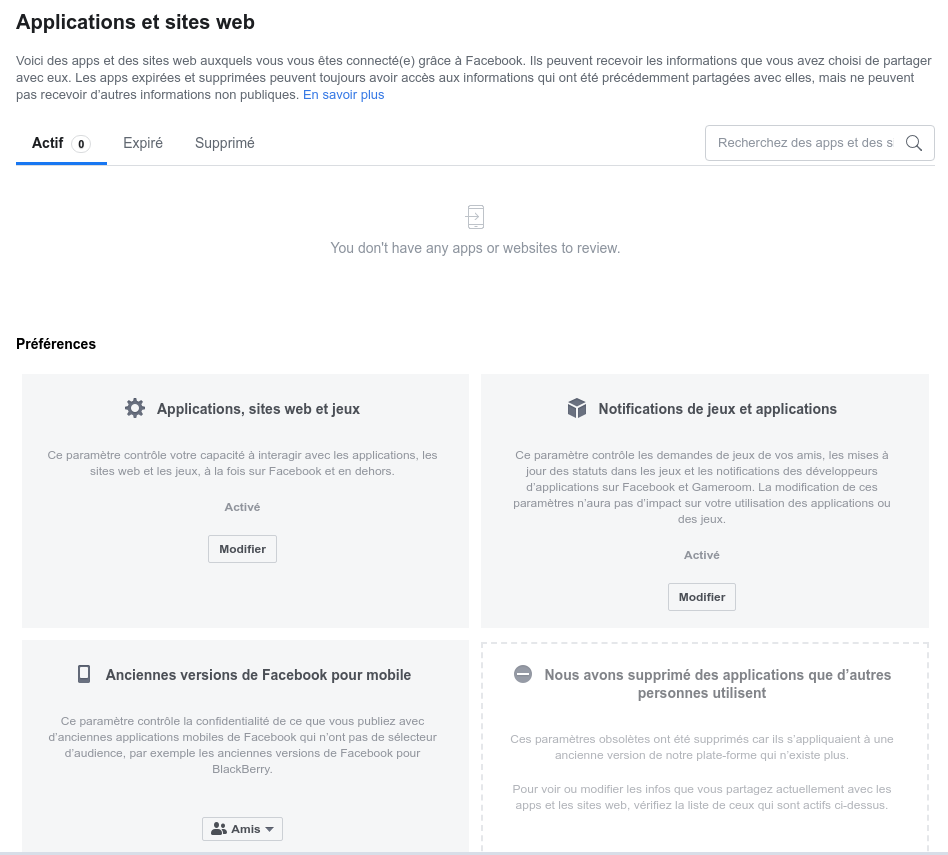948x855 pixels.
Task: Click the Préférences section heading
Action: click(x=56, y=344)
